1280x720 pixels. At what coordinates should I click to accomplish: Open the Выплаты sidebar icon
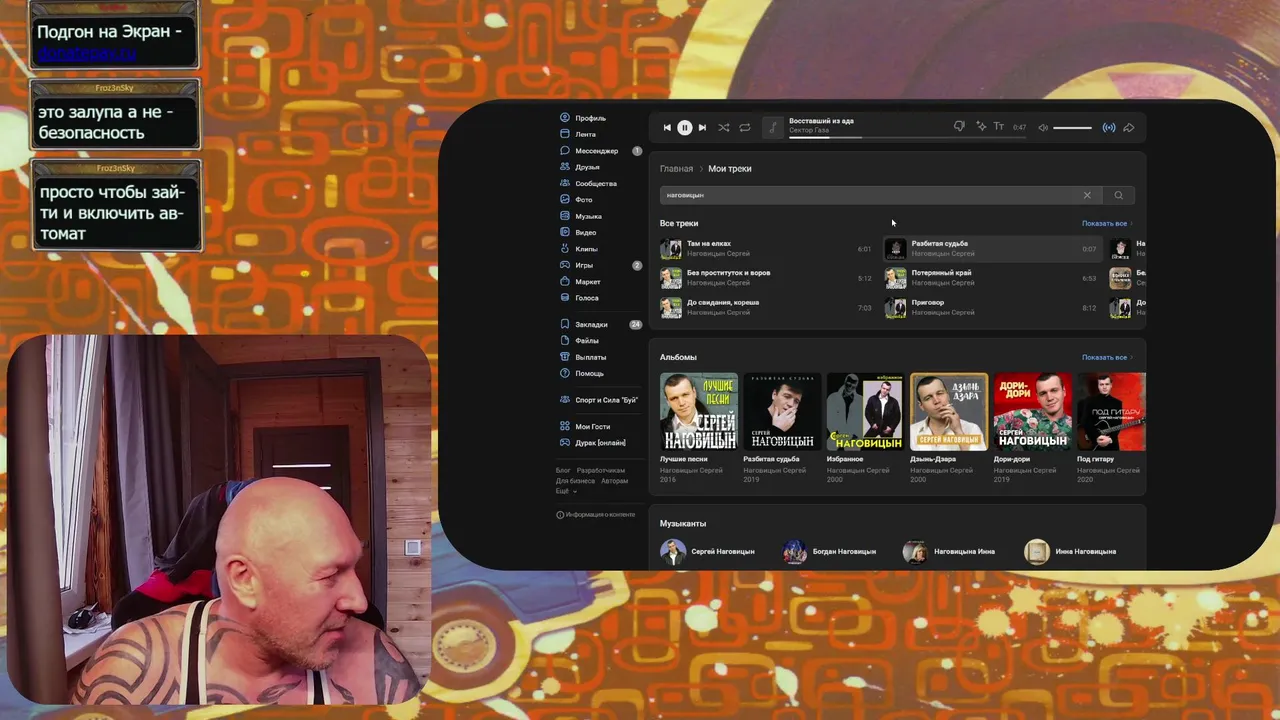(565, 357)
